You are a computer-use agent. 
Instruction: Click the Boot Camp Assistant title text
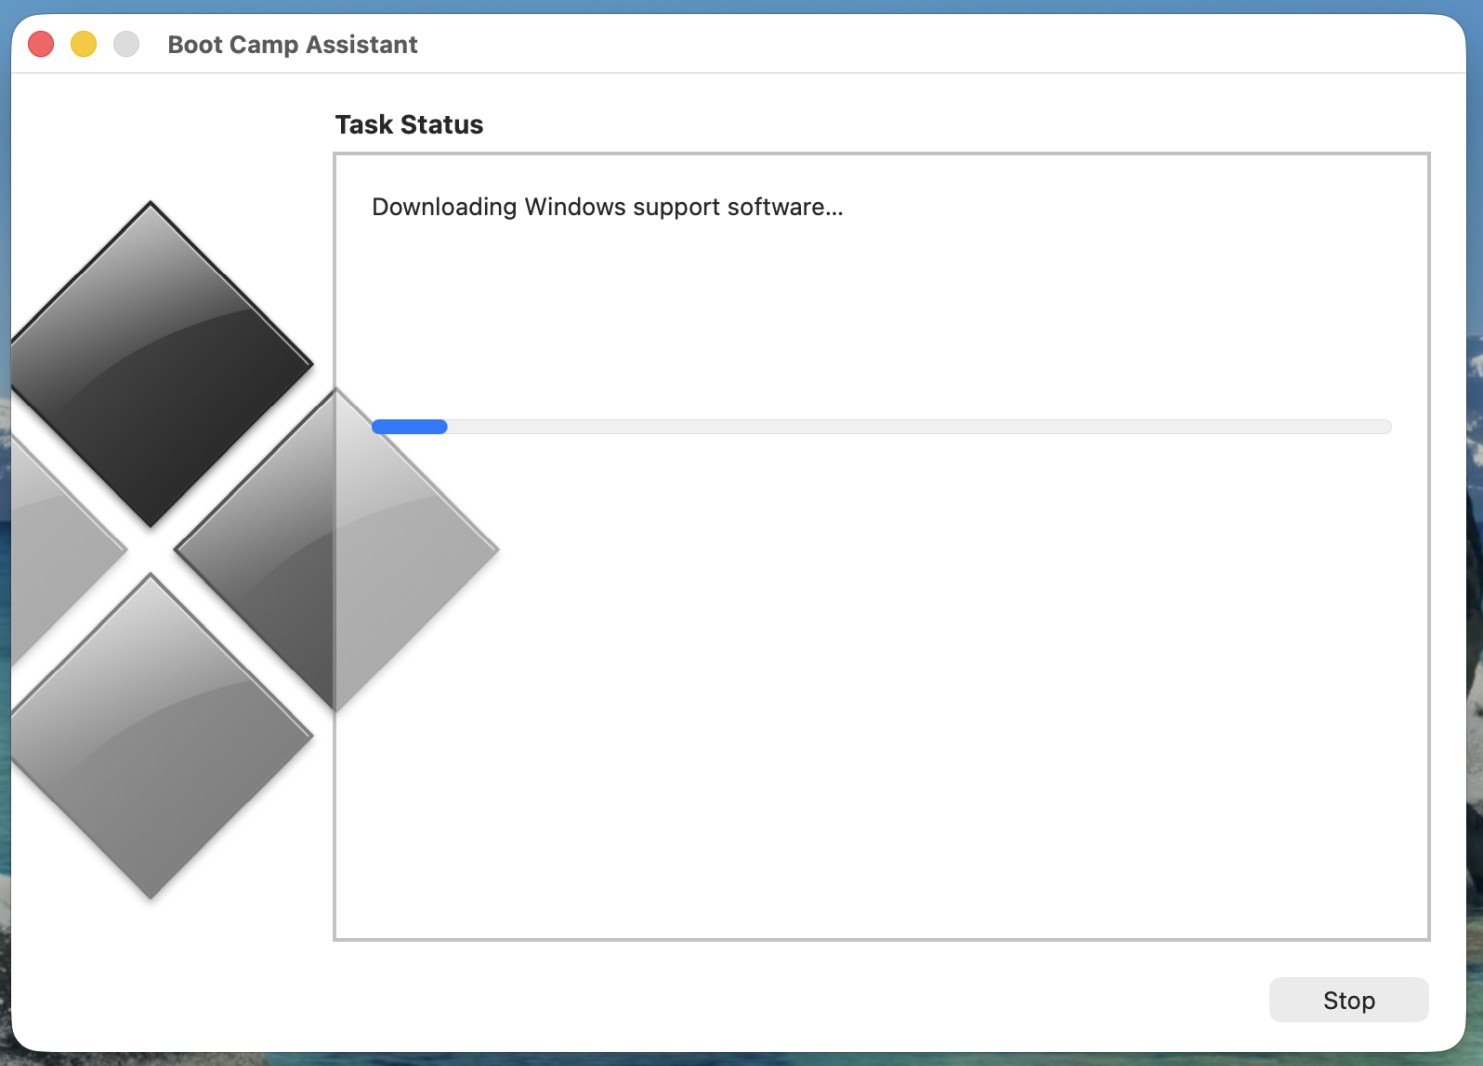292,44
